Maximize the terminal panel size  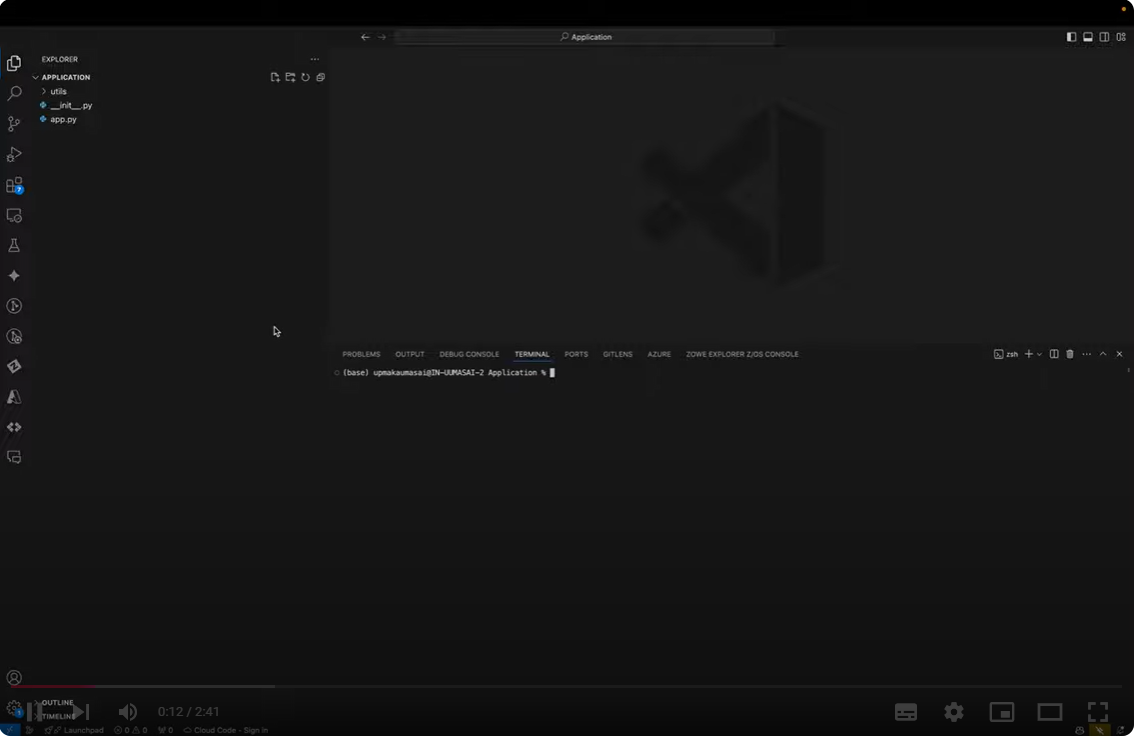pyautogui.click(x=1103, y=354)
